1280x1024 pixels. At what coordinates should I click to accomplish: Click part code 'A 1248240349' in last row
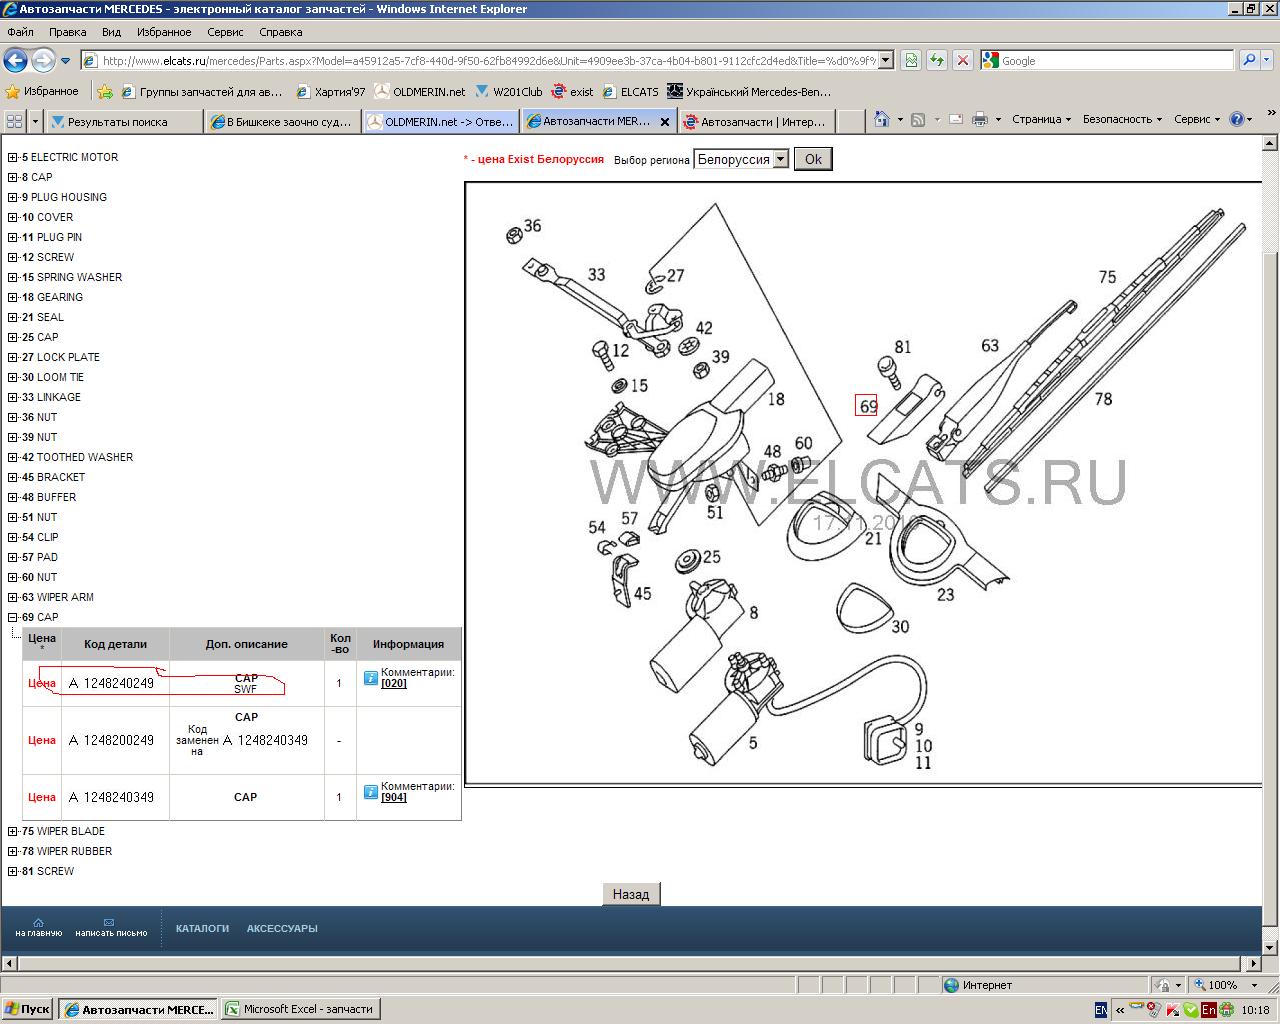pyautogui.click(x=111, y=797)
